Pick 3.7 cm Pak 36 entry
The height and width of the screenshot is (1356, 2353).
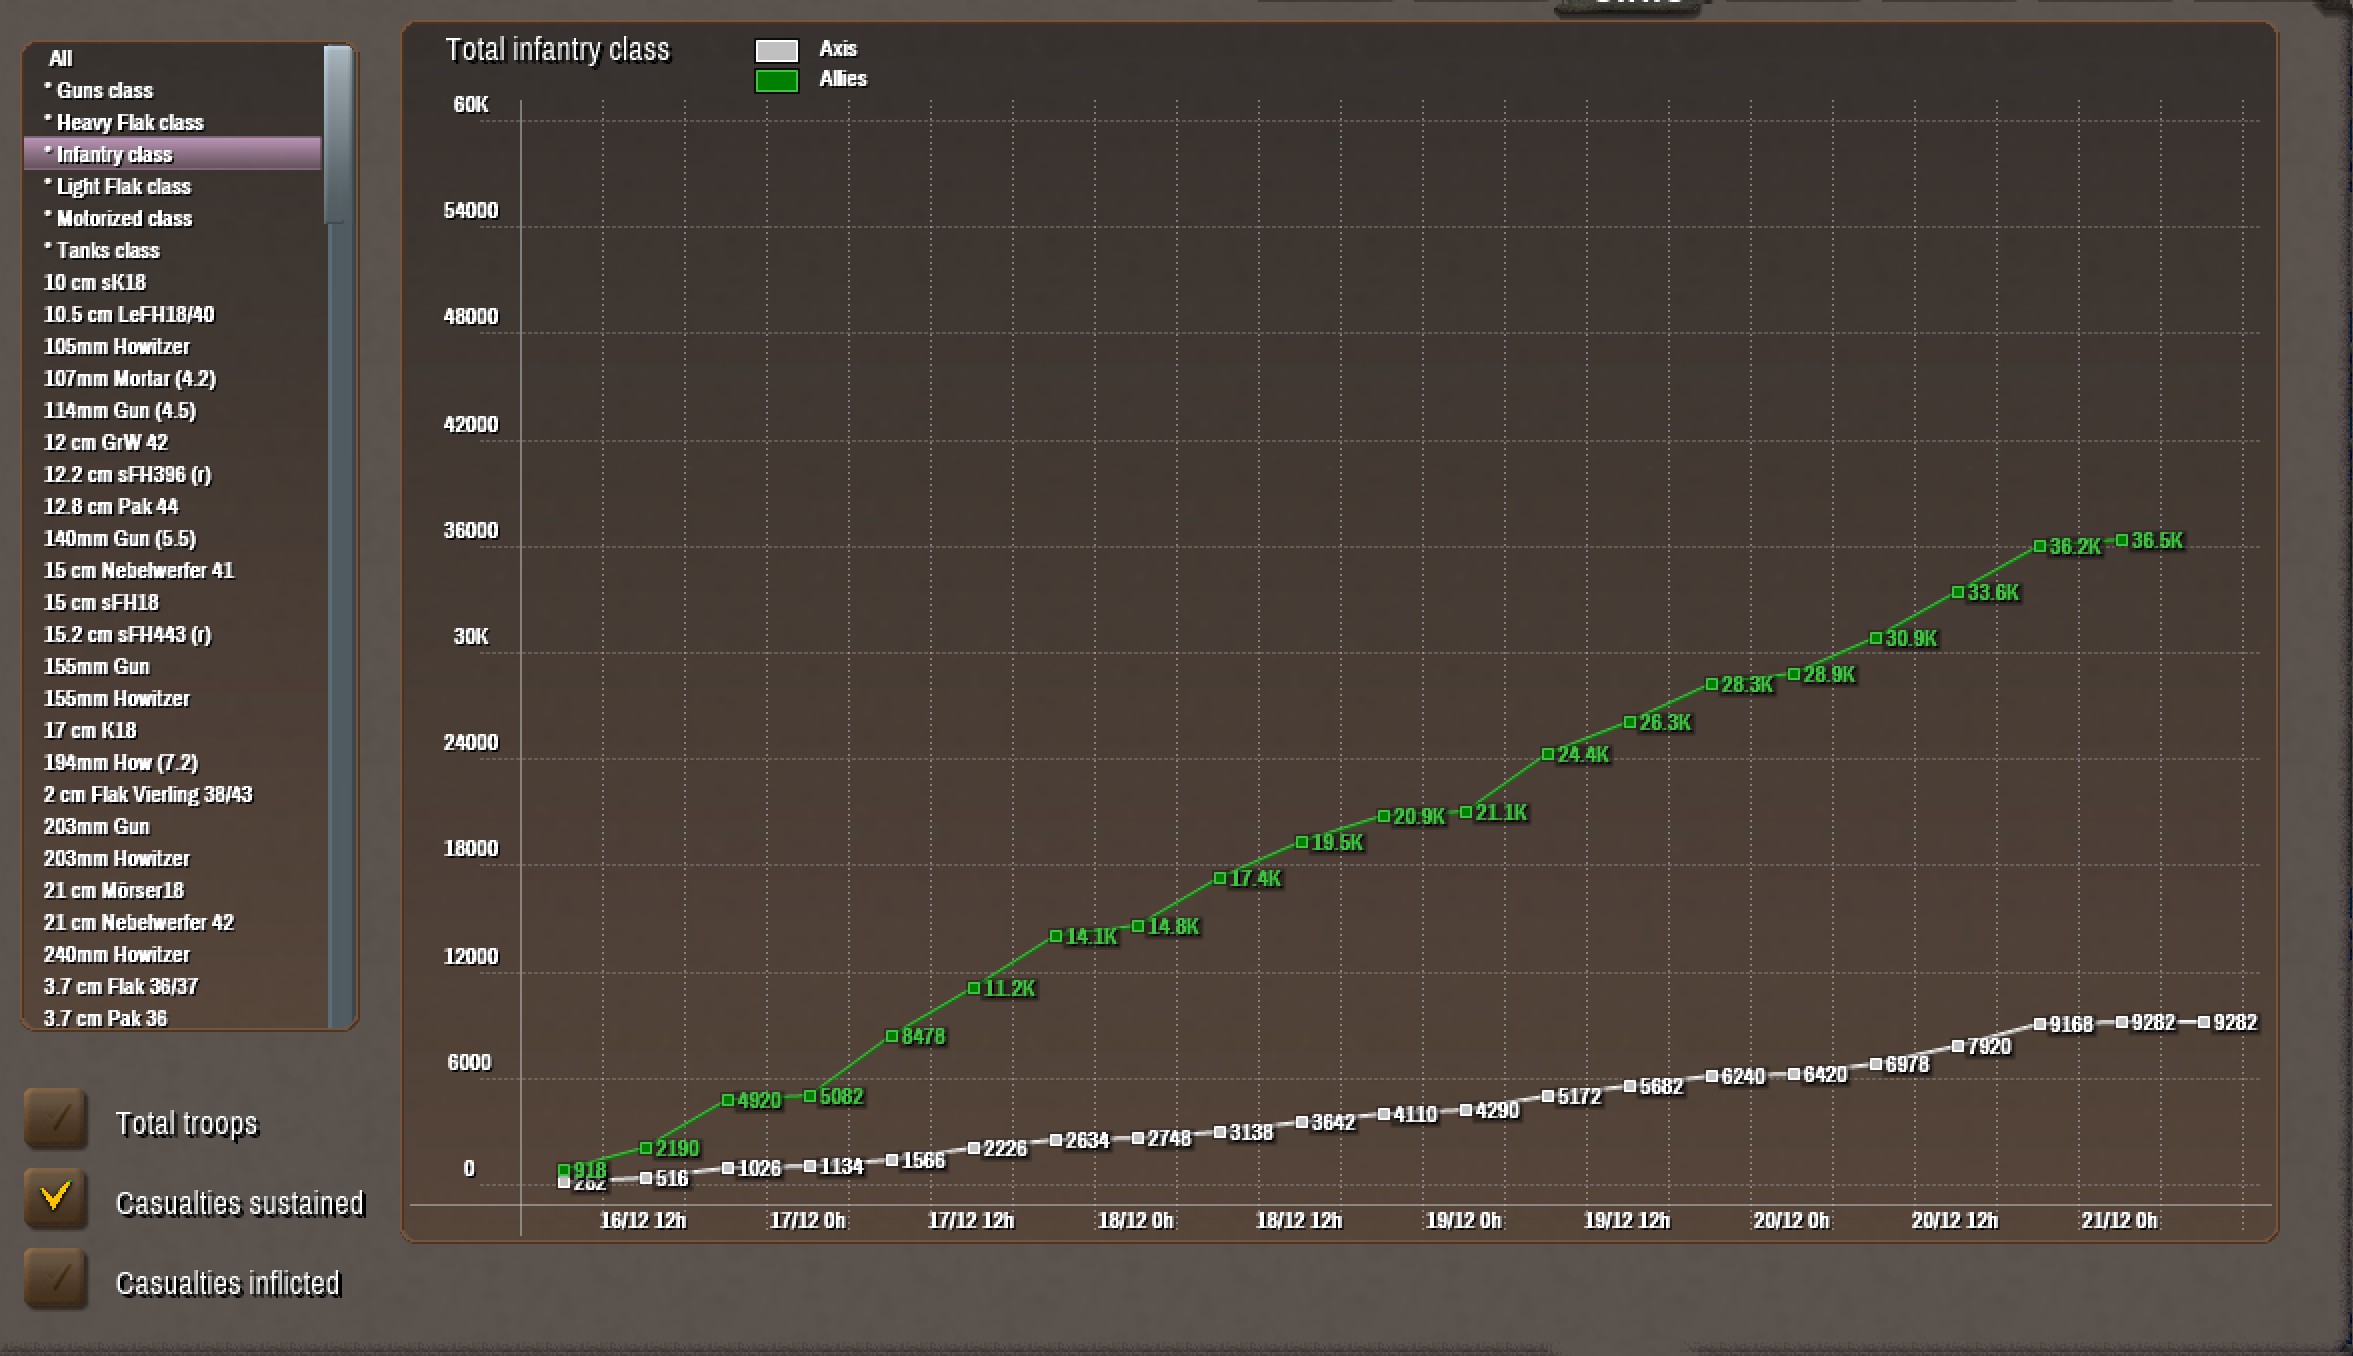pos(105,1018)
